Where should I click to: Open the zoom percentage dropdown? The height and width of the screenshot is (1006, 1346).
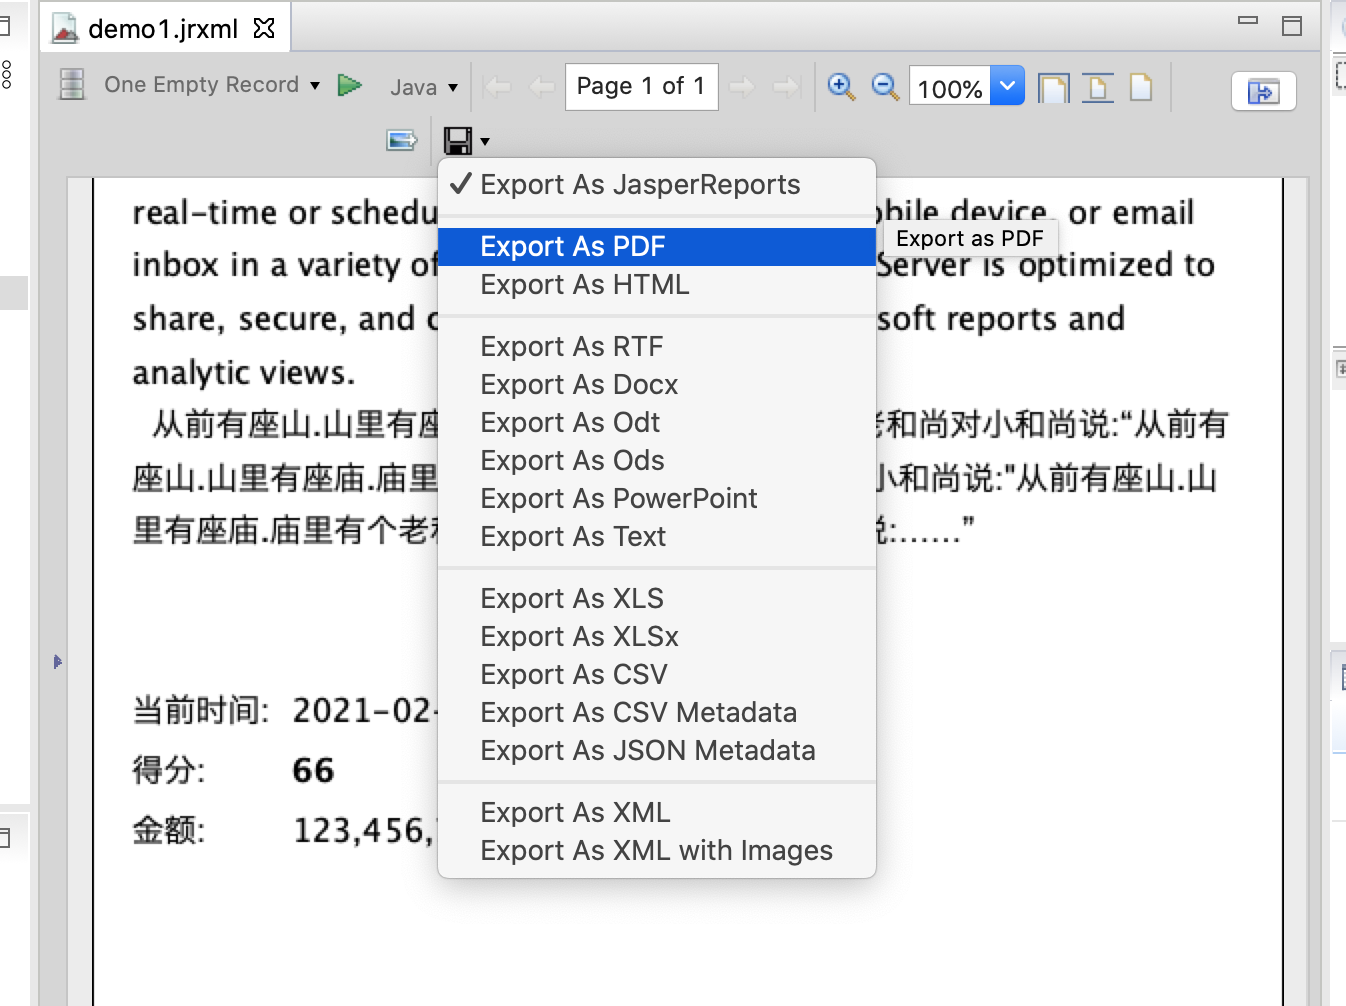[x=1007, y=86]
